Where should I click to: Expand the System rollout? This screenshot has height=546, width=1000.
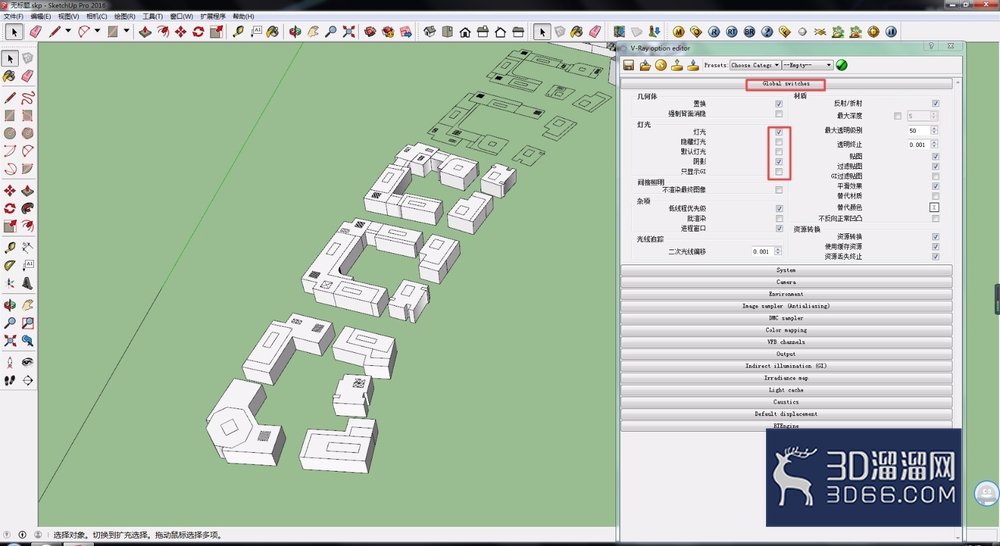pyautogui.click(x=786, y=270)
